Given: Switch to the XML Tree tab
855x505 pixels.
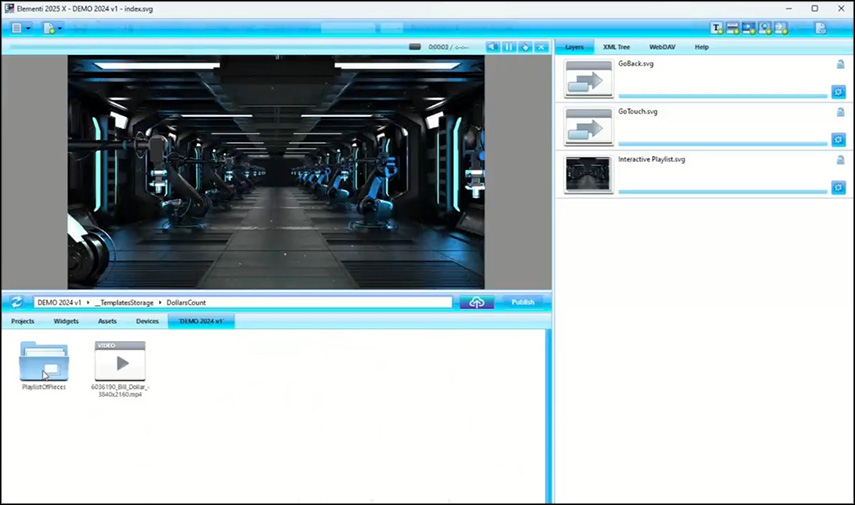Looking at the screenshot, I should 616,47.
